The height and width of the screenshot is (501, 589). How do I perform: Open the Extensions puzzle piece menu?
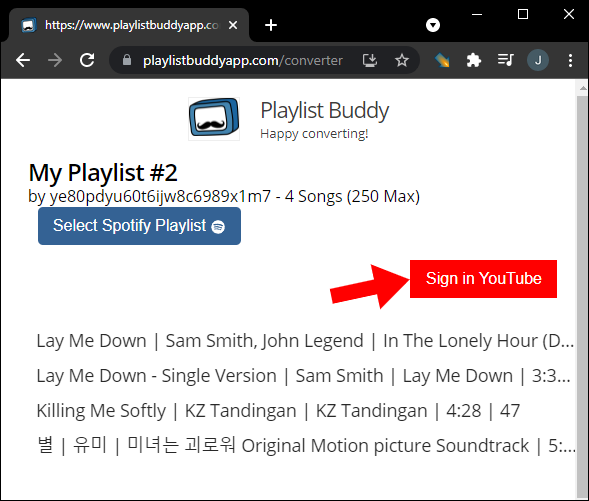point(474,60)
